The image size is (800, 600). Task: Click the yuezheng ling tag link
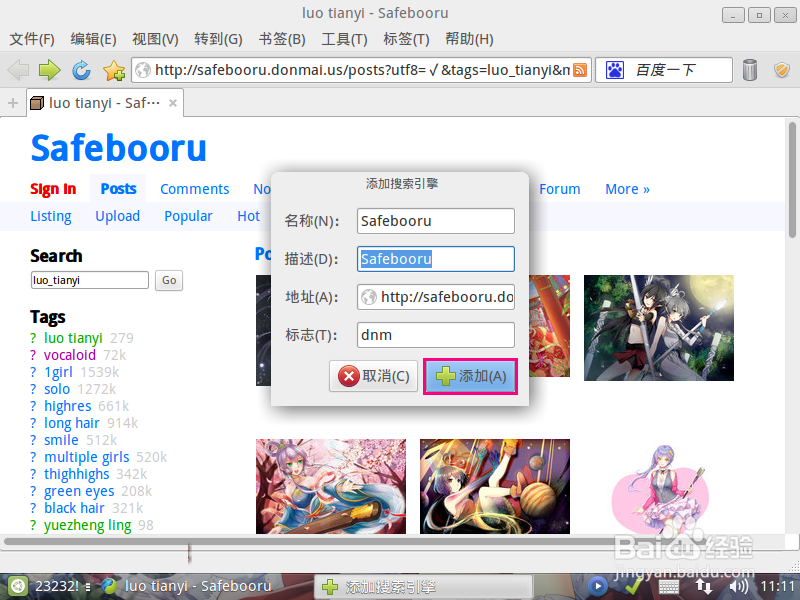click(x=87, y=525)
